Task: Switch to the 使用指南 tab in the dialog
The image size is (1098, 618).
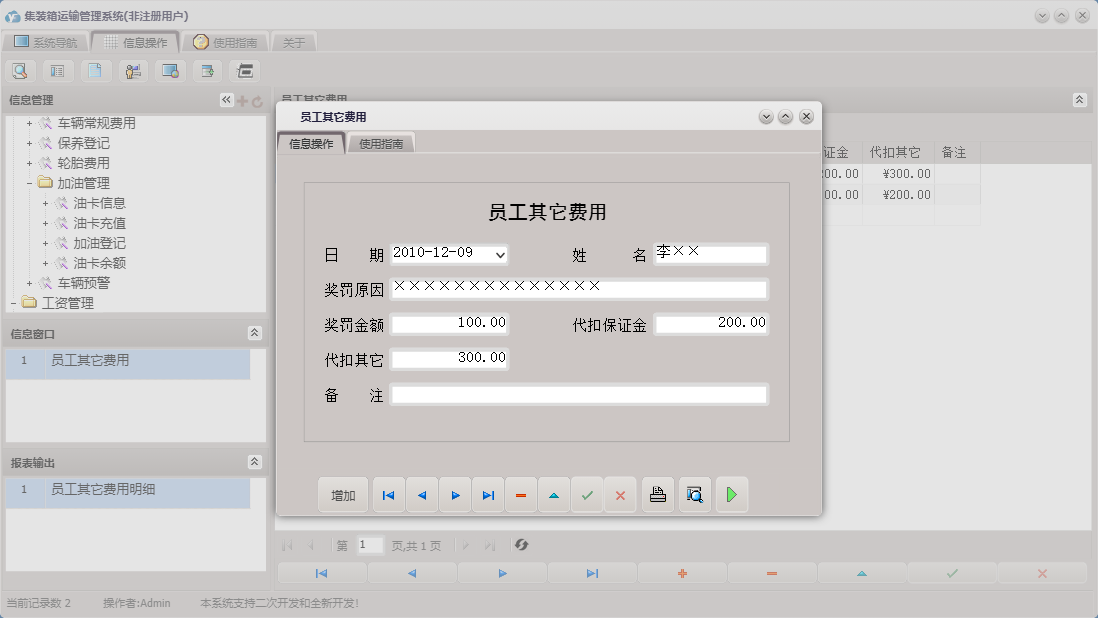Action: 382,143
